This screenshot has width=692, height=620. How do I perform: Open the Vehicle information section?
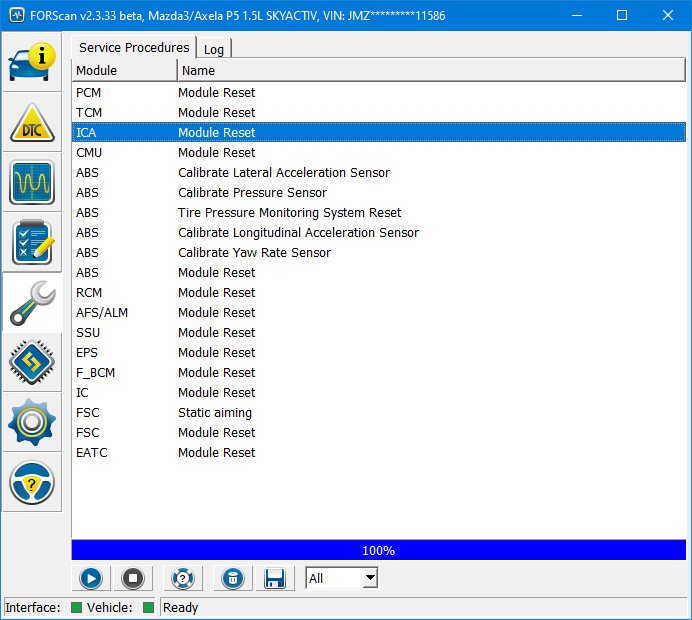coord(32,62)
